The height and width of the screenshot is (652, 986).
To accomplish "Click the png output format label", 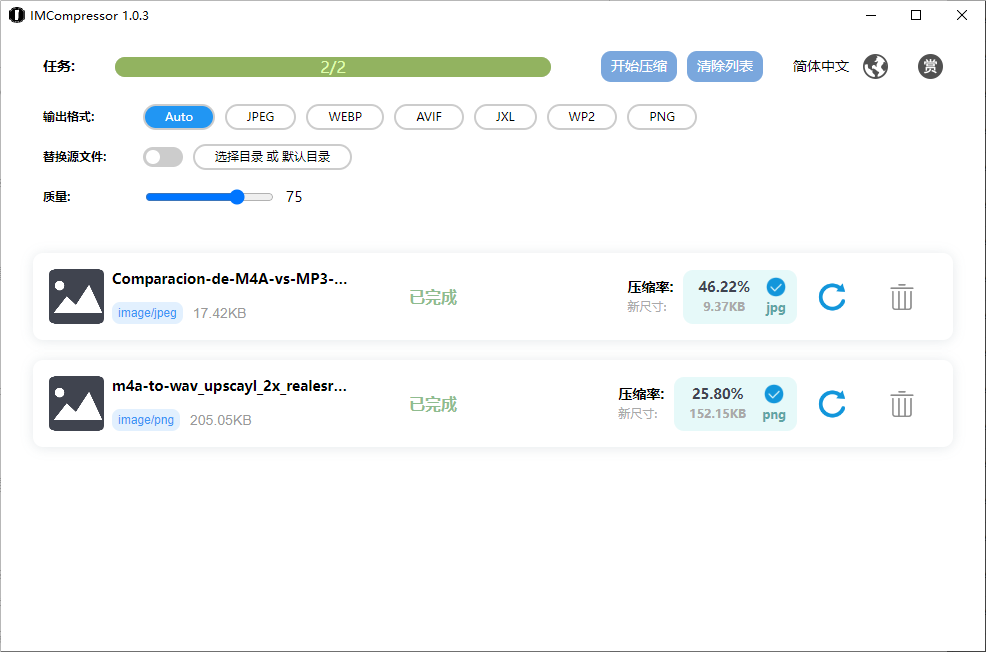I will click(773, 415).
